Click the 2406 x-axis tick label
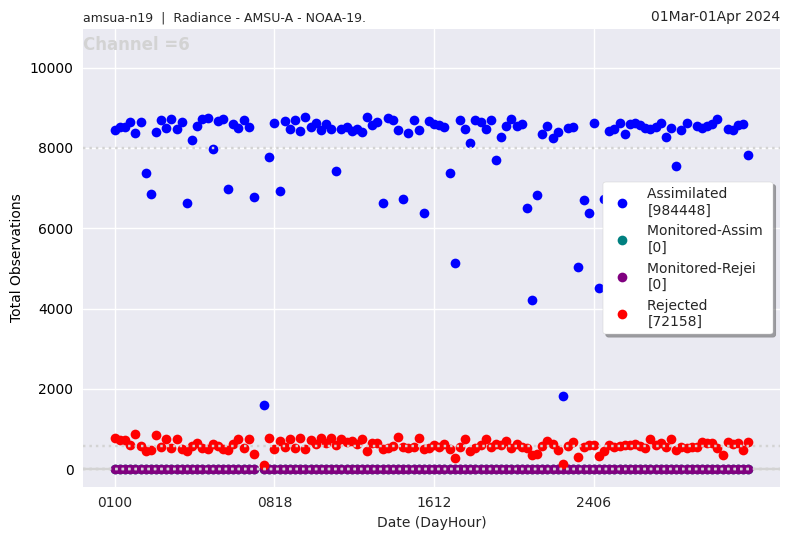The width and height of the screenshot is (790, 540). pyautogui.click(x=594, y=502)
